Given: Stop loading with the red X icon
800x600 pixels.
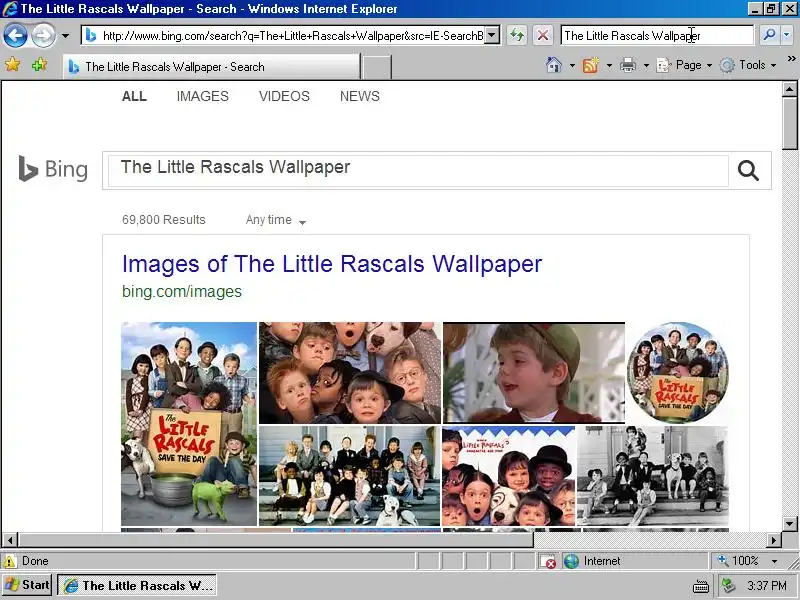Looking at the screenshot, I should [543, 36].
